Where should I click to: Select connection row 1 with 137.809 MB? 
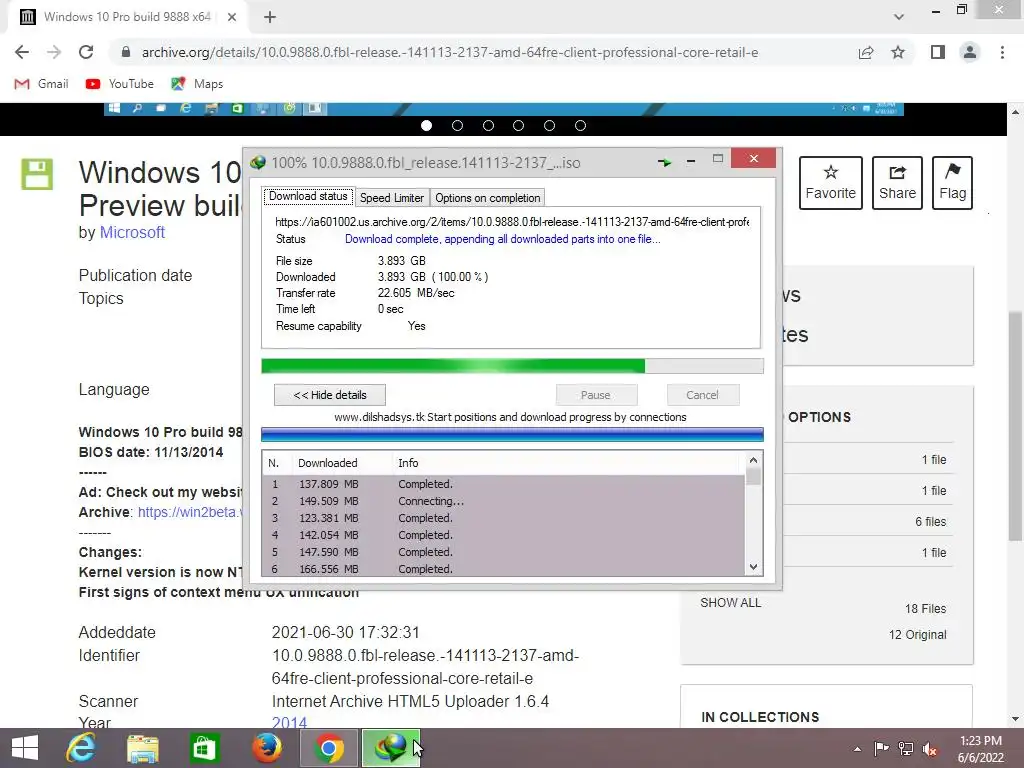coord(504,484)
